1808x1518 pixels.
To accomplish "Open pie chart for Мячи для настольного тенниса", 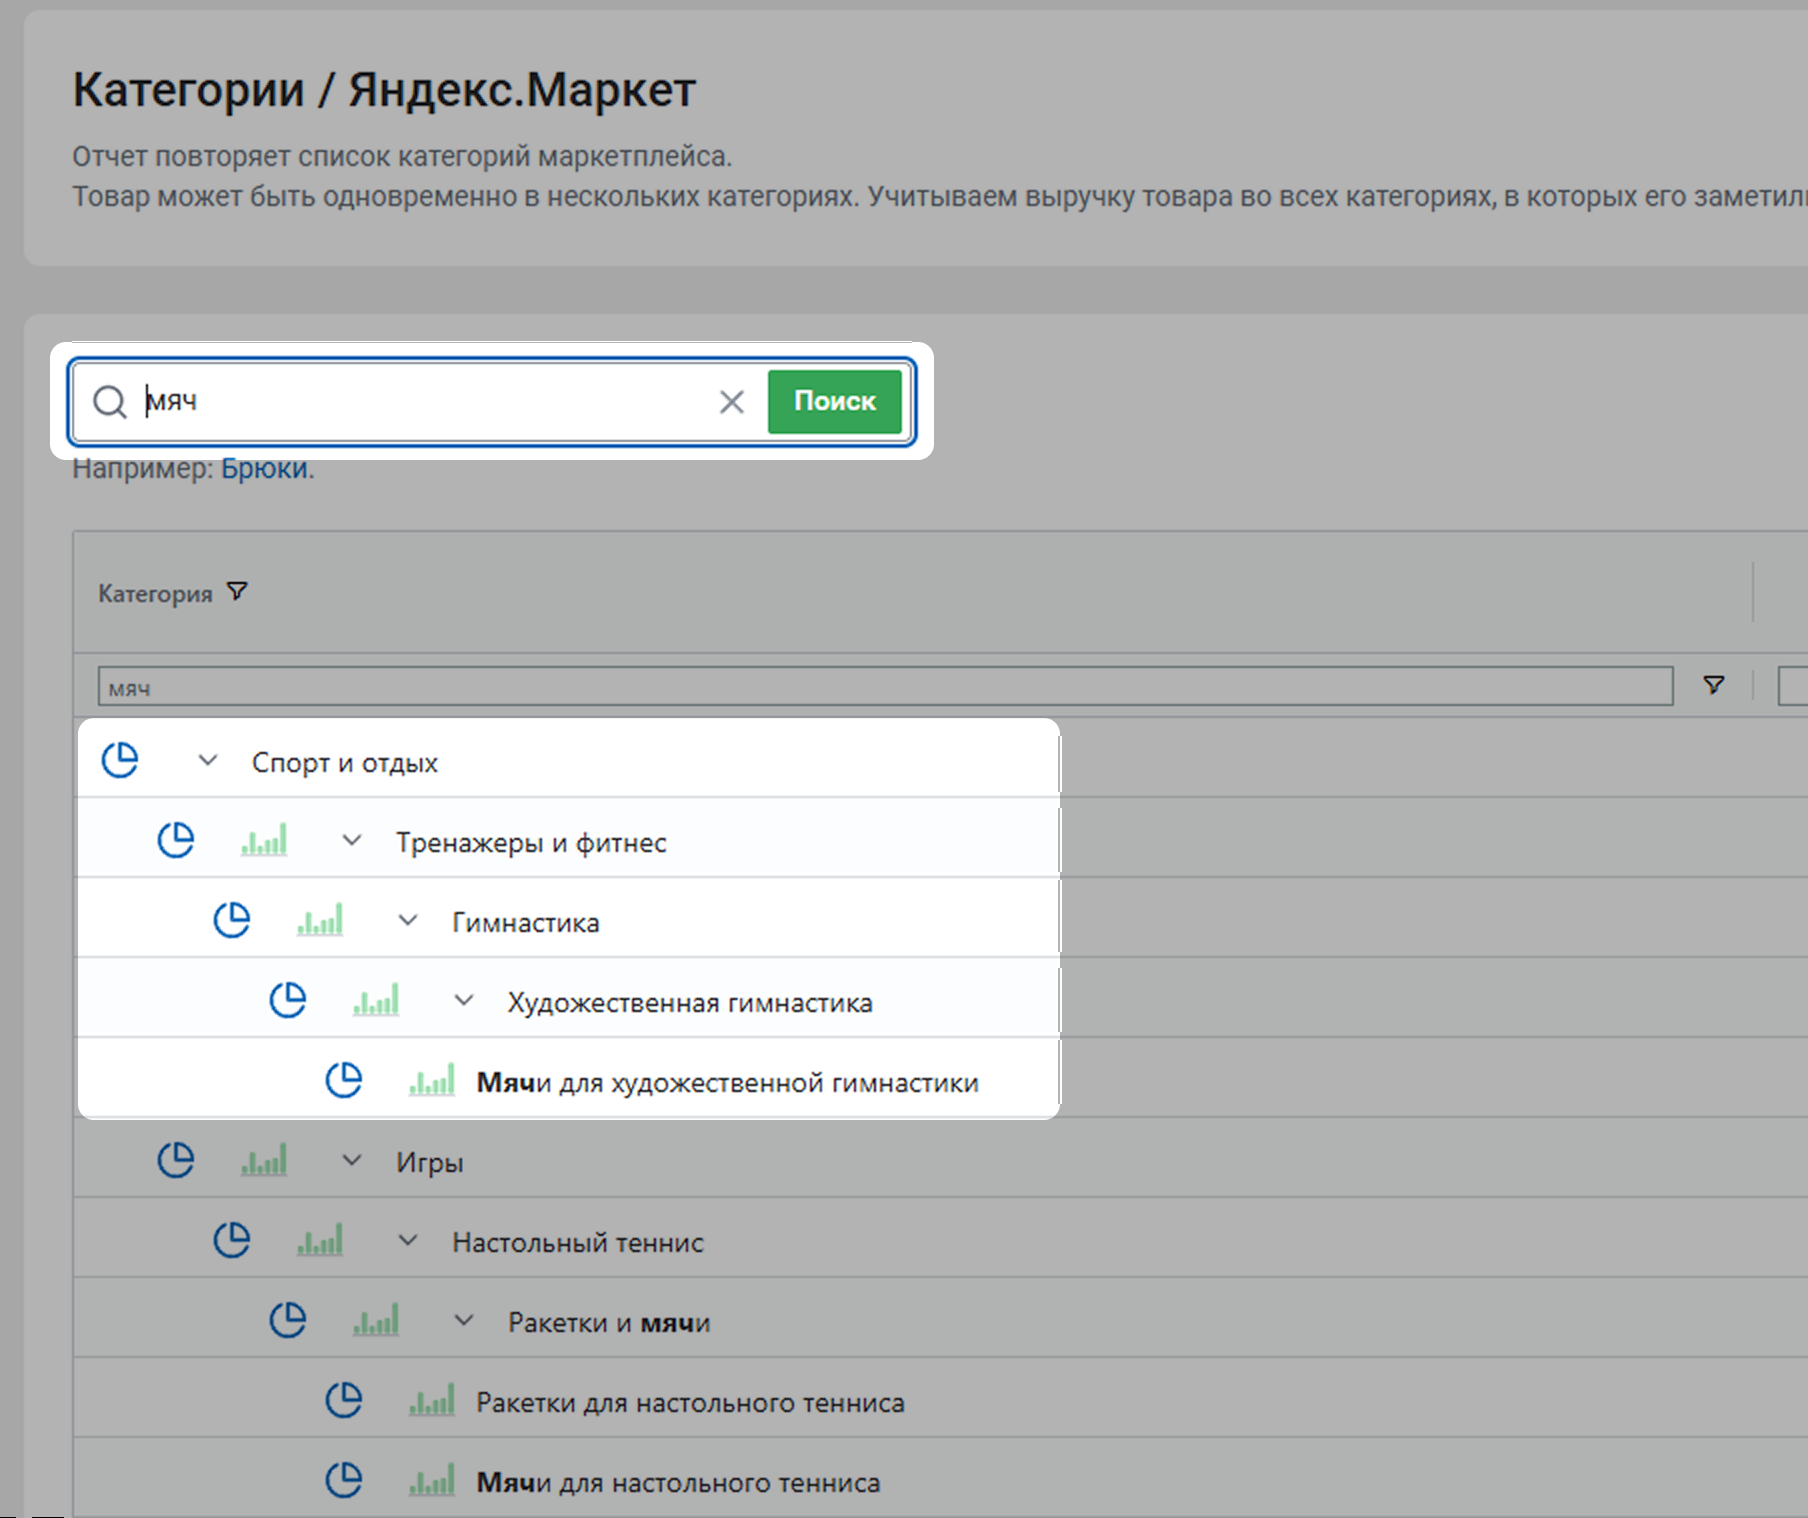I will coord(344,1480).
